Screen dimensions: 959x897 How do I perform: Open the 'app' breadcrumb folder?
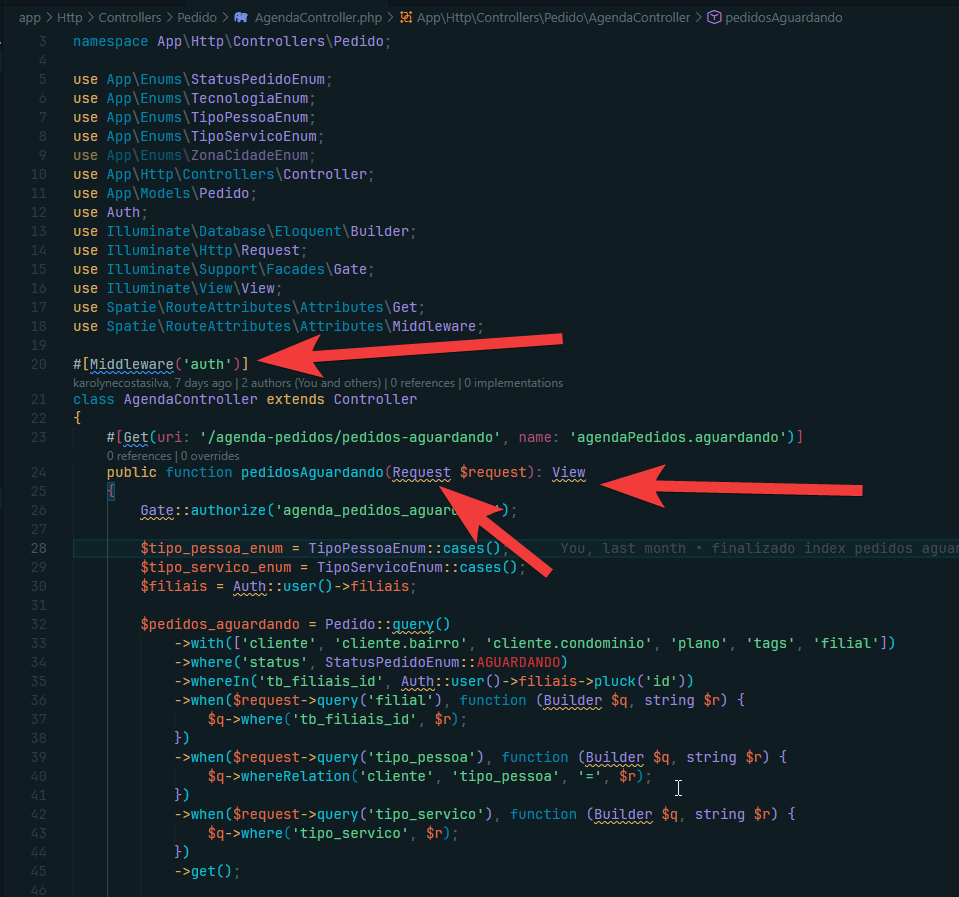pos(30,17)
